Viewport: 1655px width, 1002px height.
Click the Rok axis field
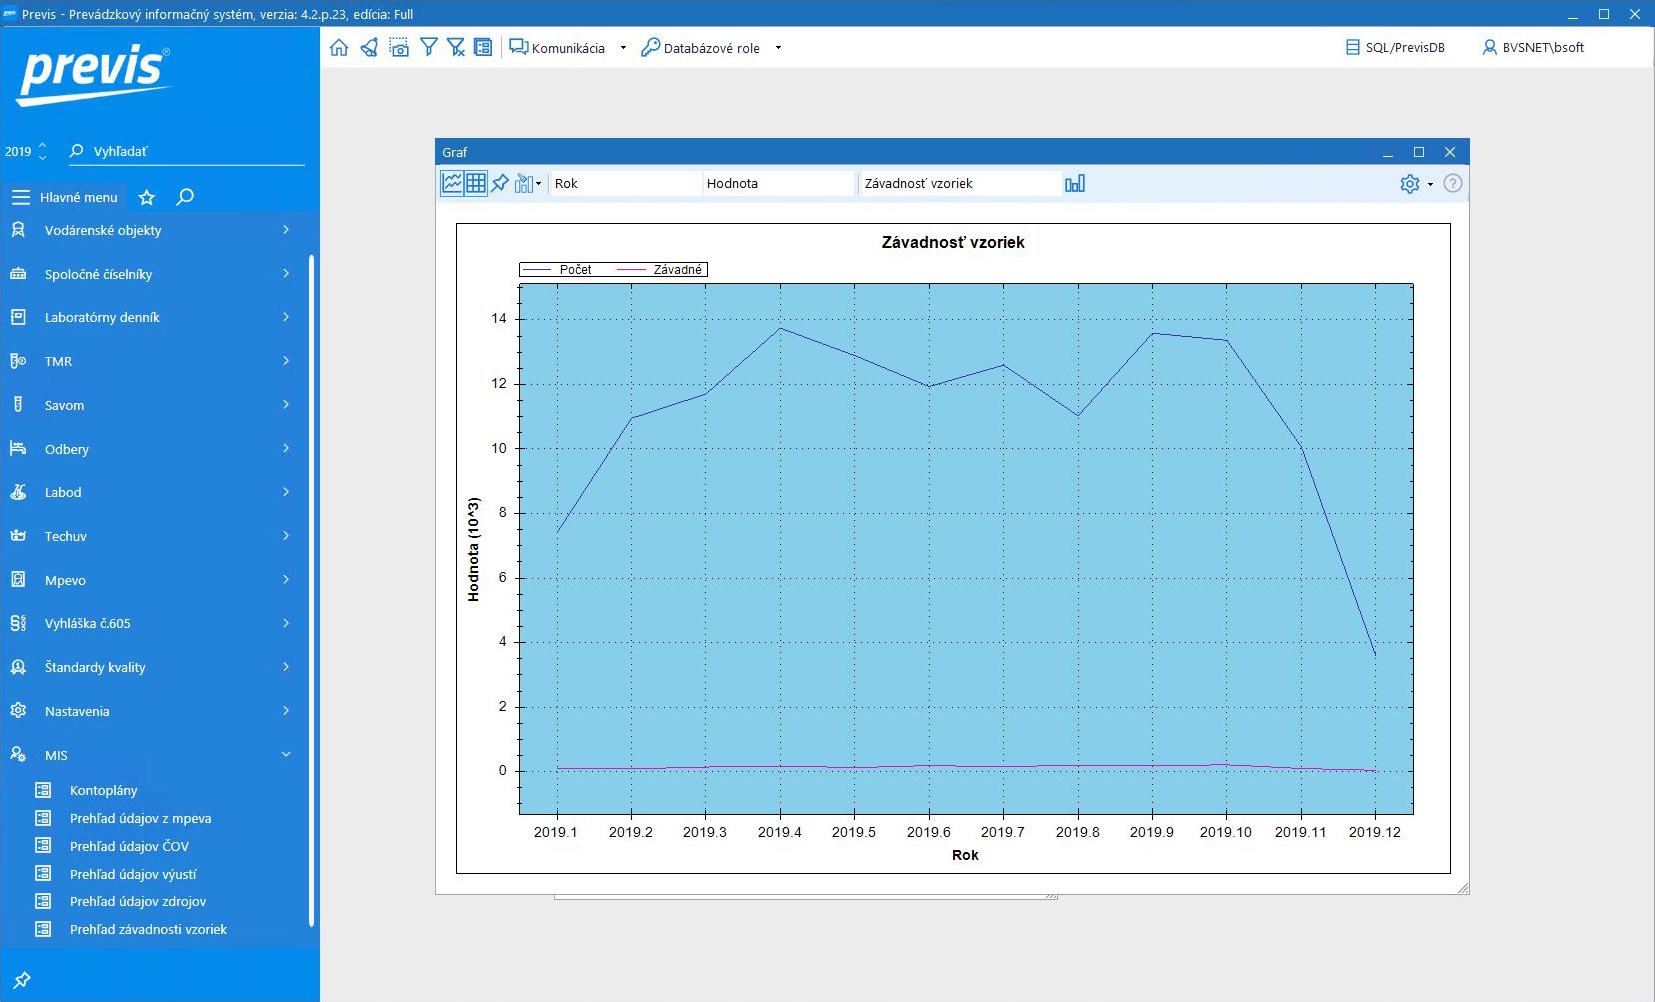(x=625, y=183)
